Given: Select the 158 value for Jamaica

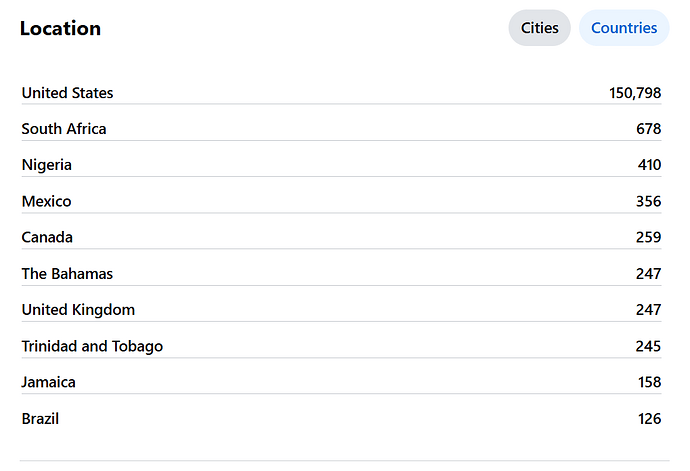Looking at the screenshot, I should [x=649, y=382].
